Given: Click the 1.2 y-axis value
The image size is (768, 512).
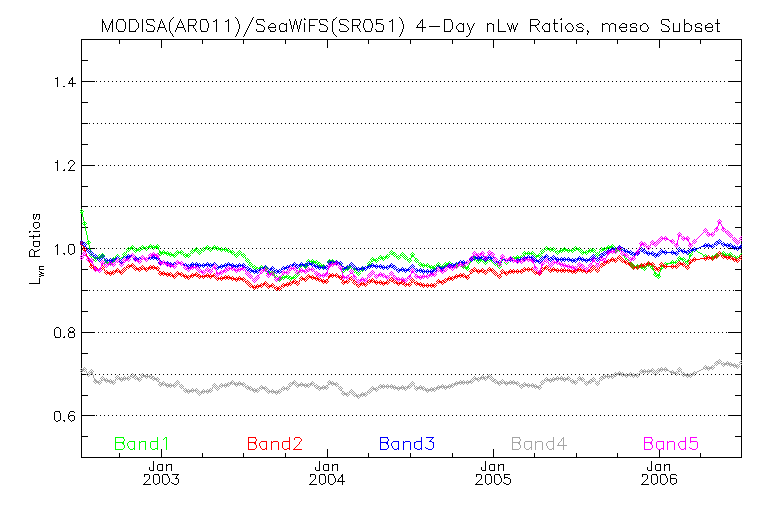Looking at the screenshot, I should pos(64,166).
